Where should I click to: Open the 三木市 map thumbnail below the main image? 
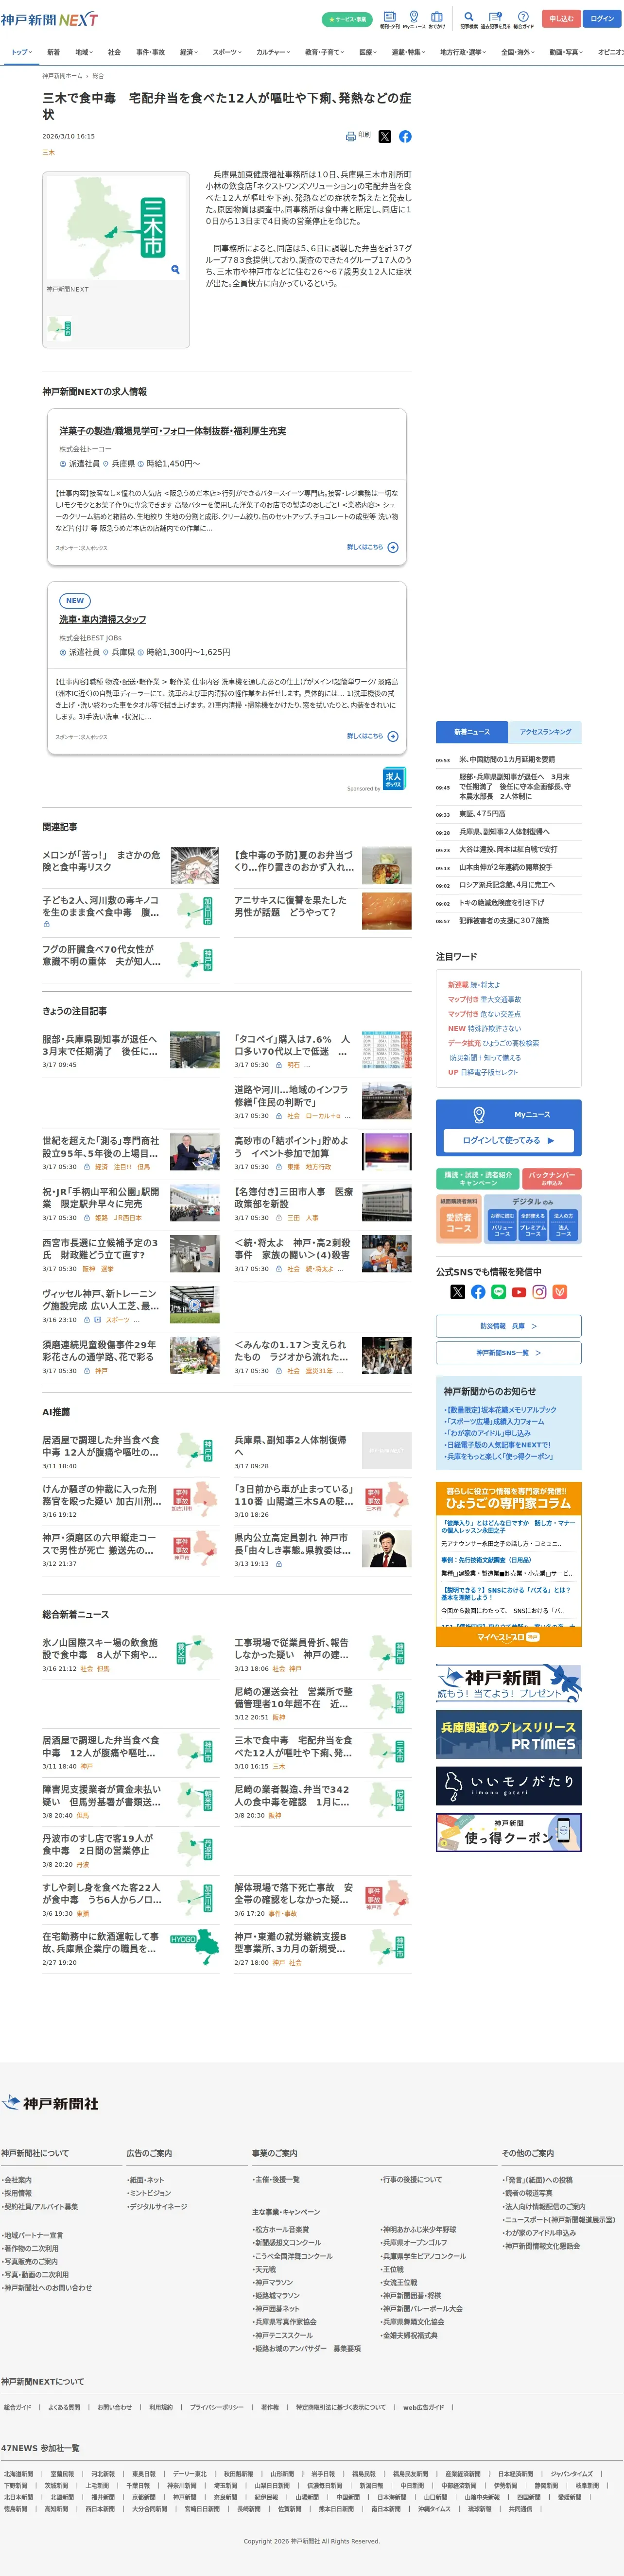(60, 328)
